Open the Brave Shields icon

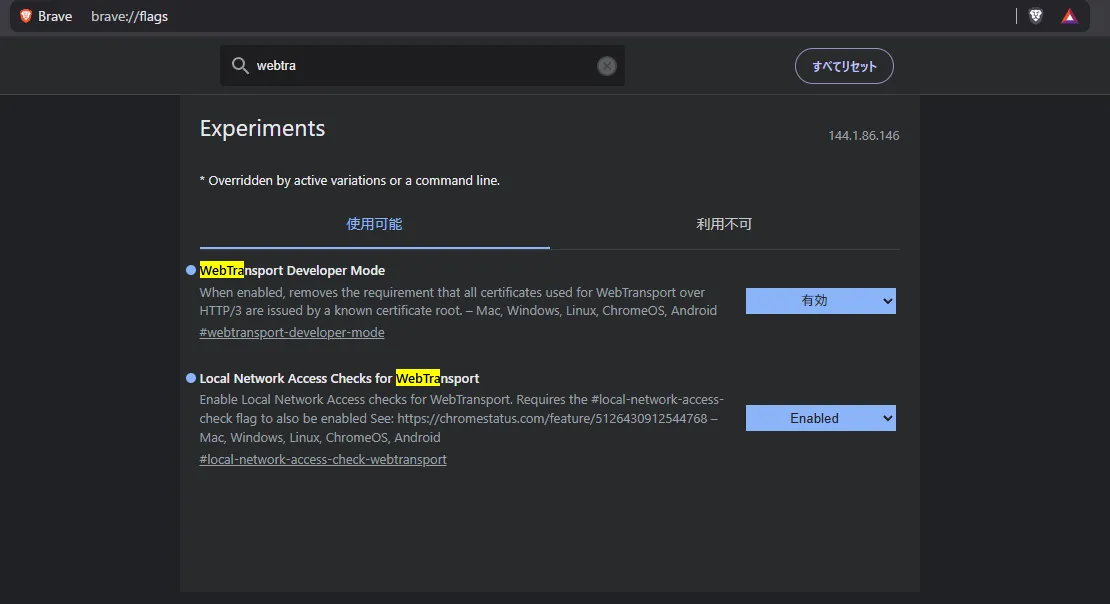click(1036, 16)
